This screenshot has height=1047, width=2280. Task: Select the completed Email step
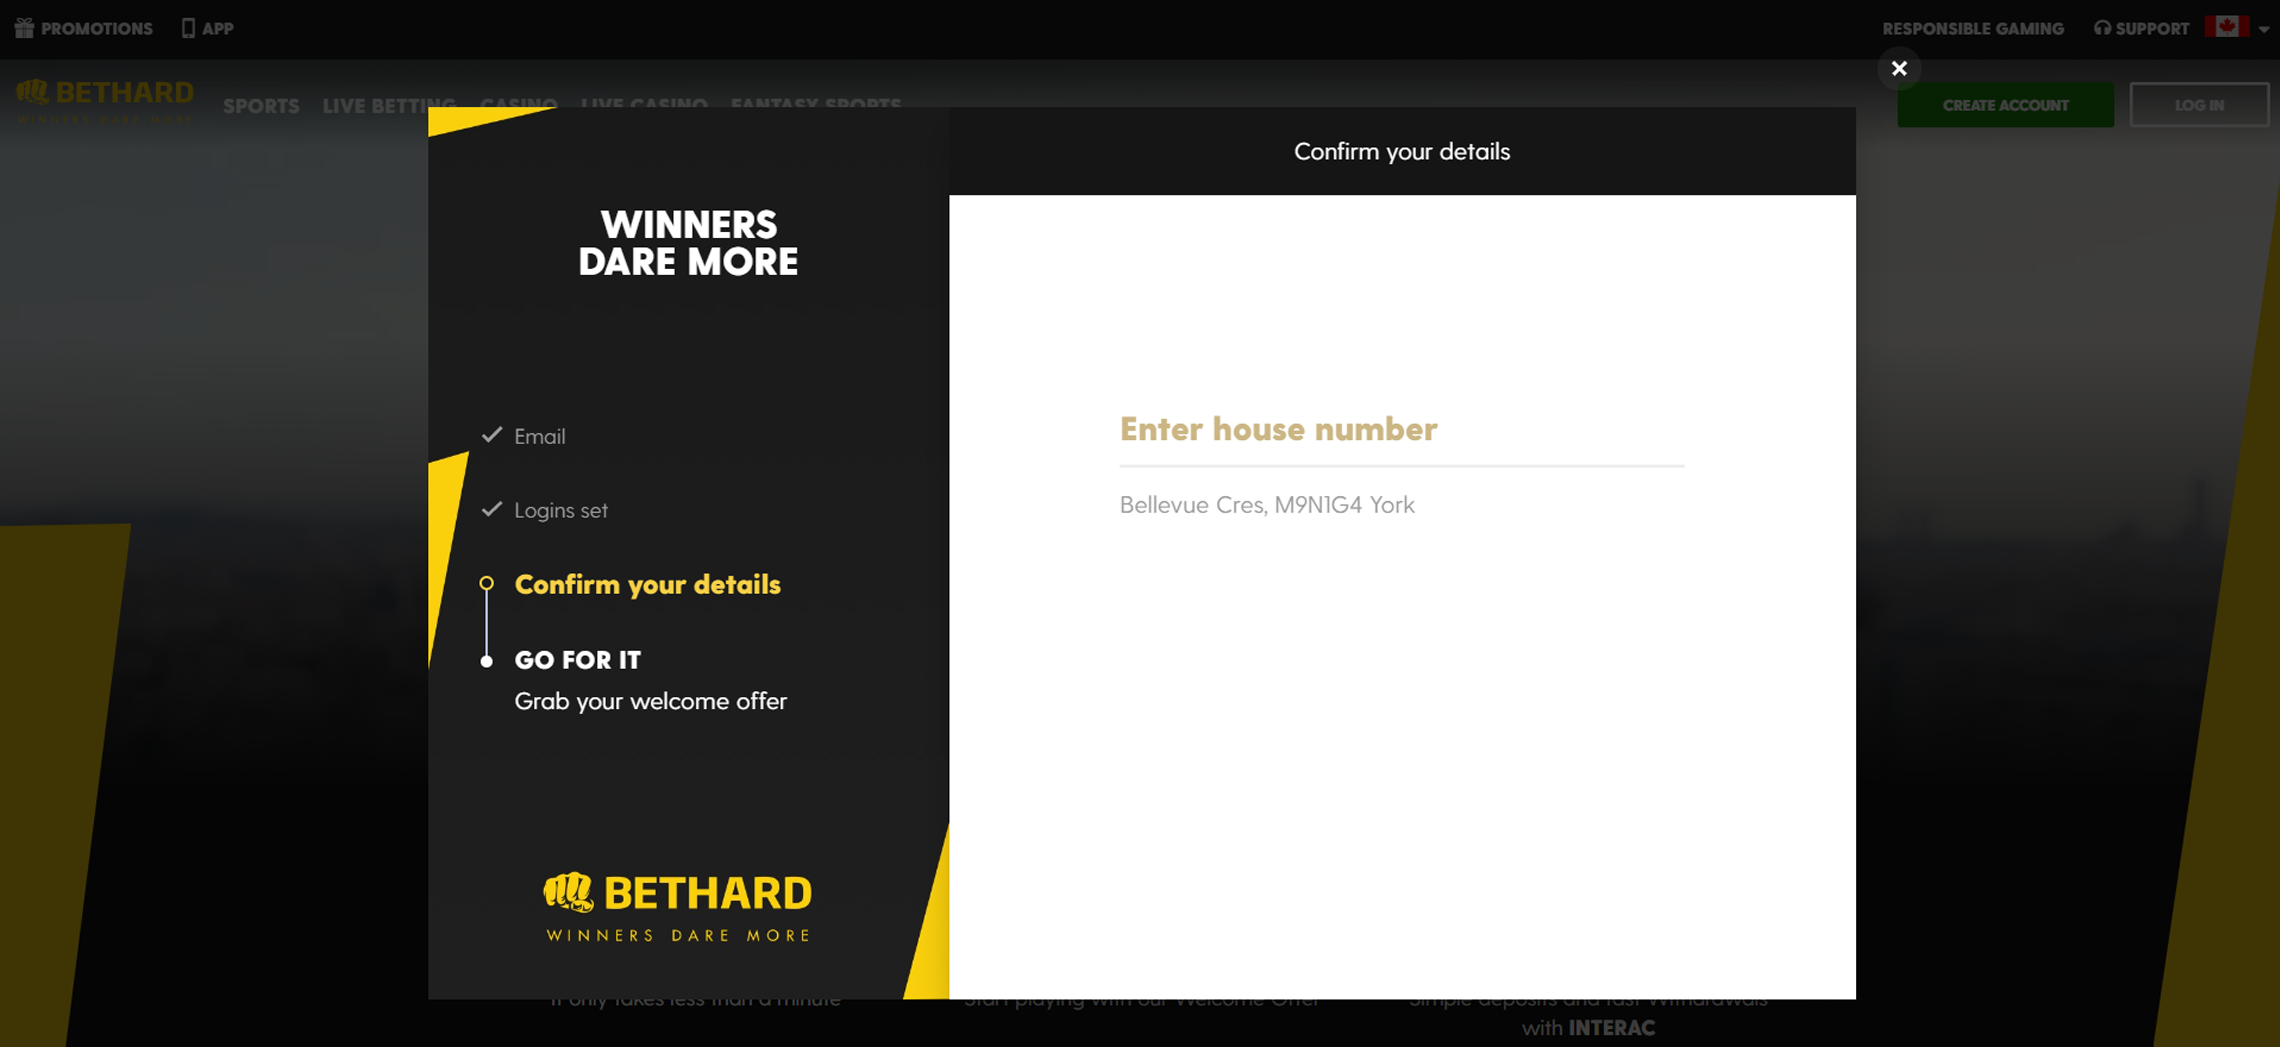(x=539, y=436)
